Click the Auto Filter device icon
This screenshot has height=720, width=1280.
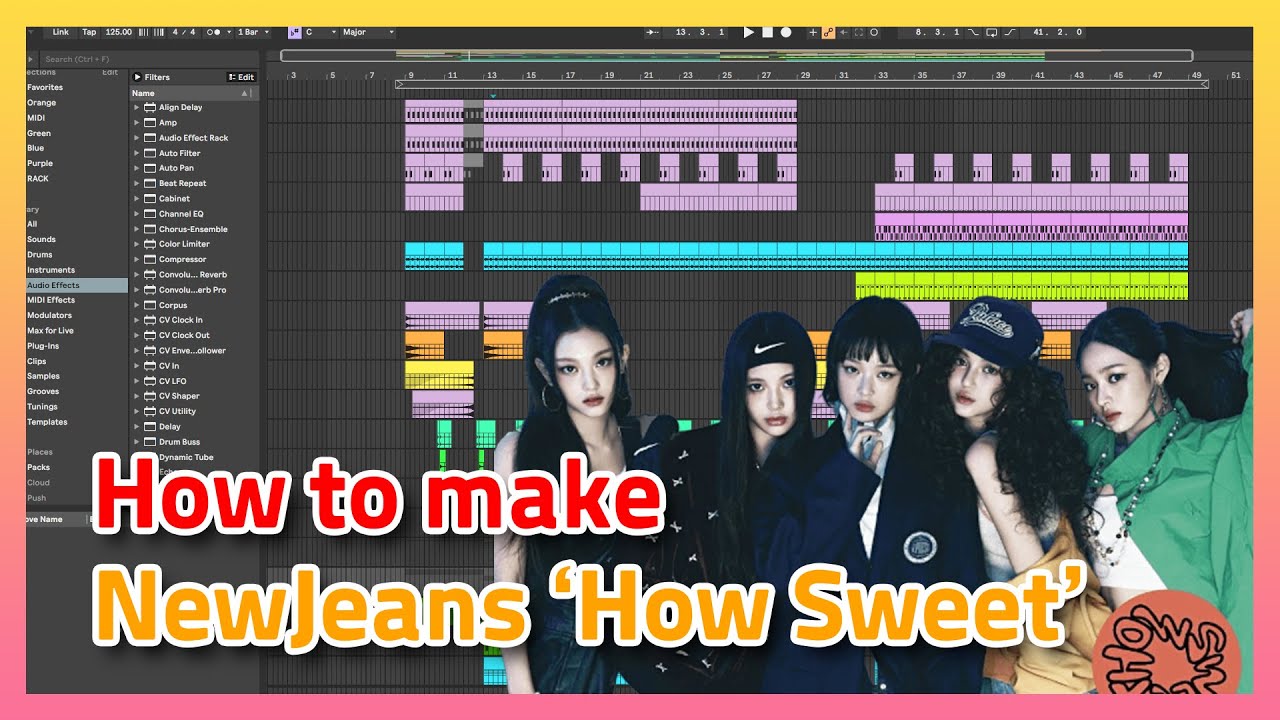[150, 153]
